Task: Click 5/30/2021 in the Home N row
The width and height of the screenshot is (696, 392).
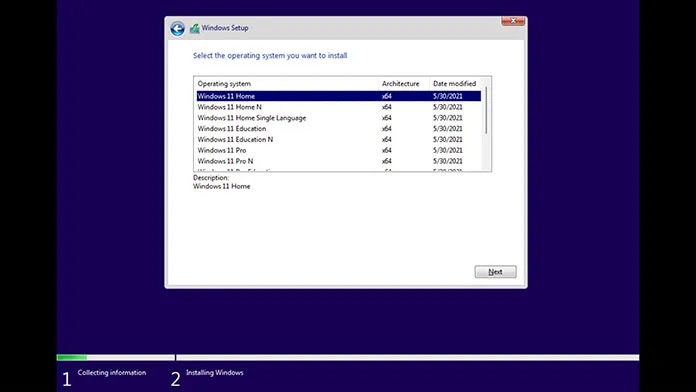Action: [x=447, y=107]
